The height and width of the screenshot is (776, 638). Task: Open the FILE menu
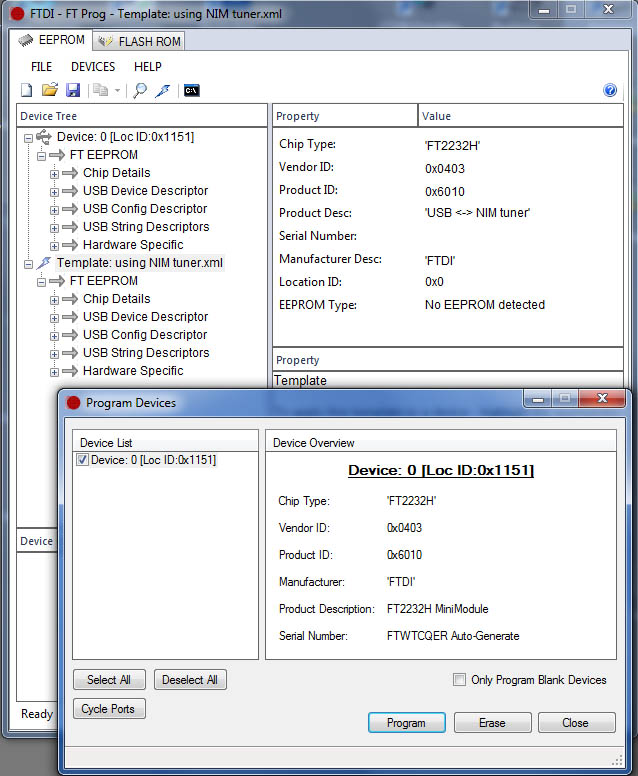click(42, 67)
